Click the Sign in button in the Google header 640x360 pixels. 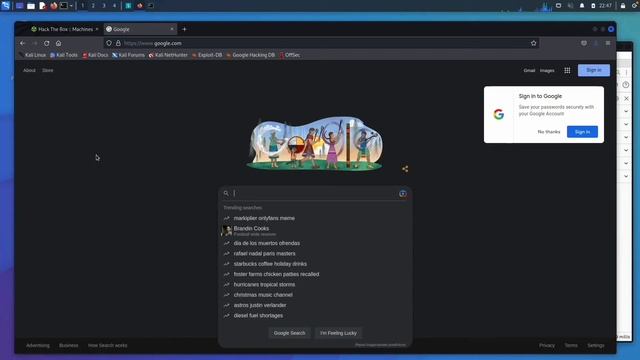[x=593, y=70]
